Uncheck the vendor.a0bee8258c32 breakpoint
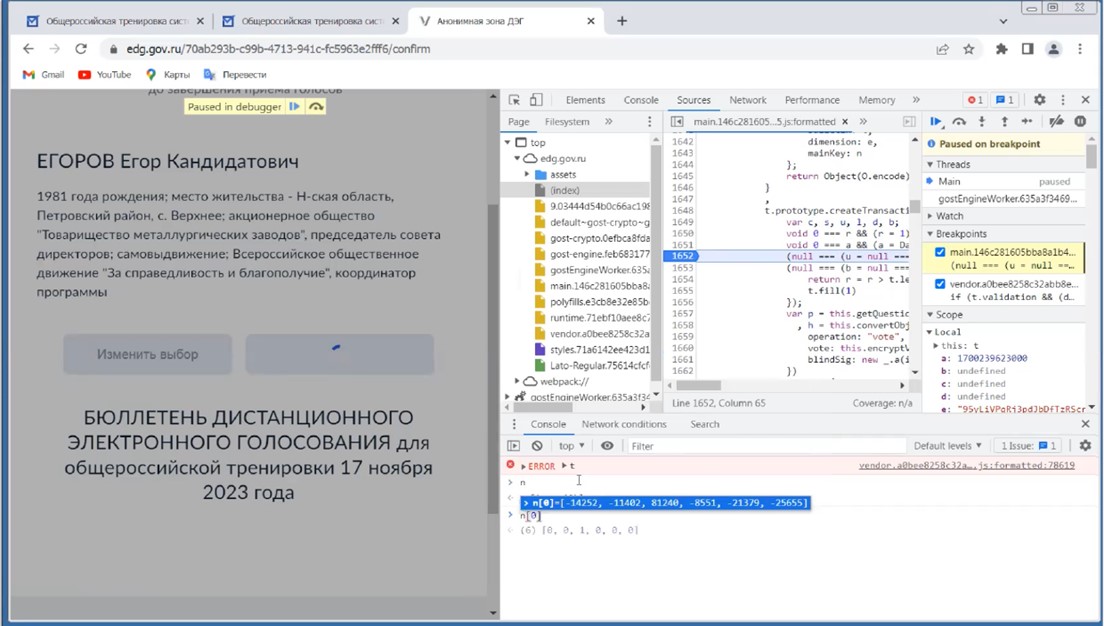This screenshot has width=1104, height=626. (x=939, y=284)
